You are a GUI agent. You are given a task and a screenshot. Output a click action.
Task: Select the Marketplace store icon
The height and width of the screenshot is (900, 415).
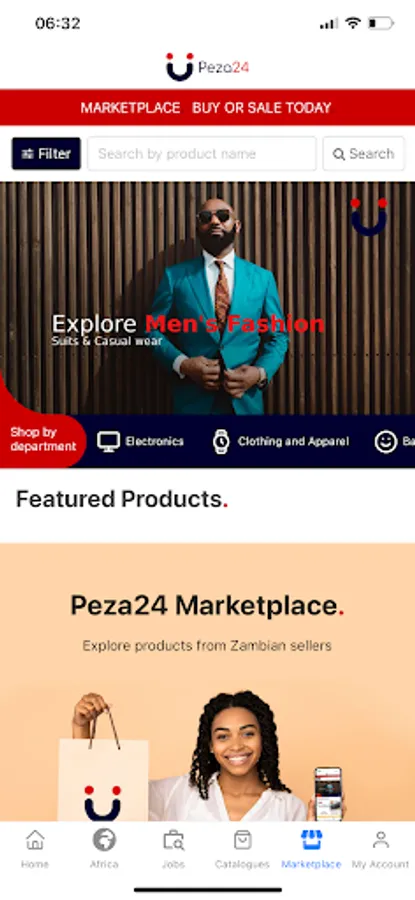311,840
